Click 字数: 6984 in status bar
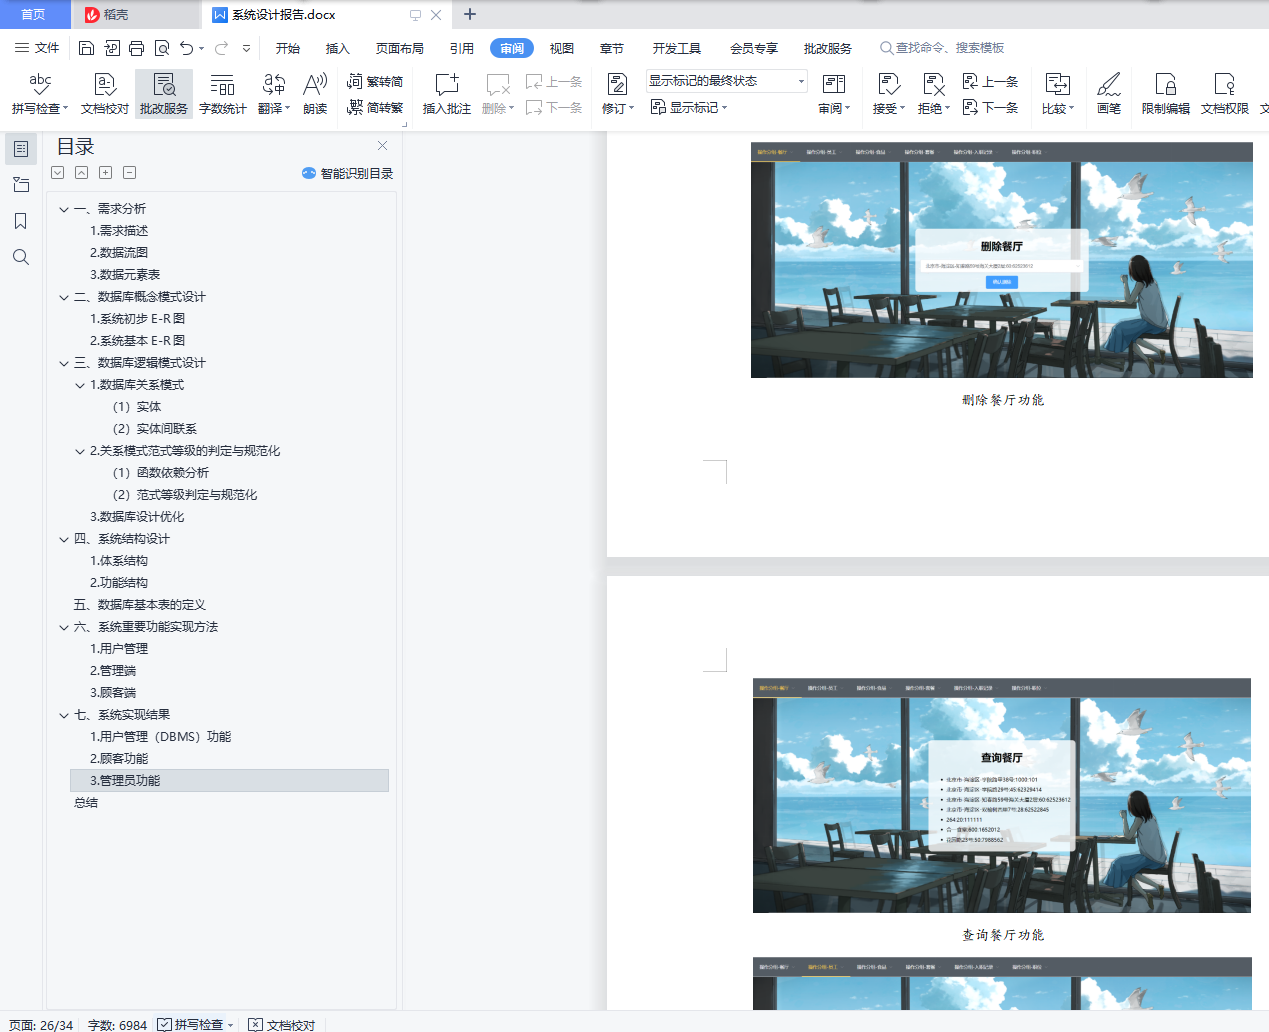Image resolution: width=1269 pixels, height=1032 pixels. click(117, 1025)
